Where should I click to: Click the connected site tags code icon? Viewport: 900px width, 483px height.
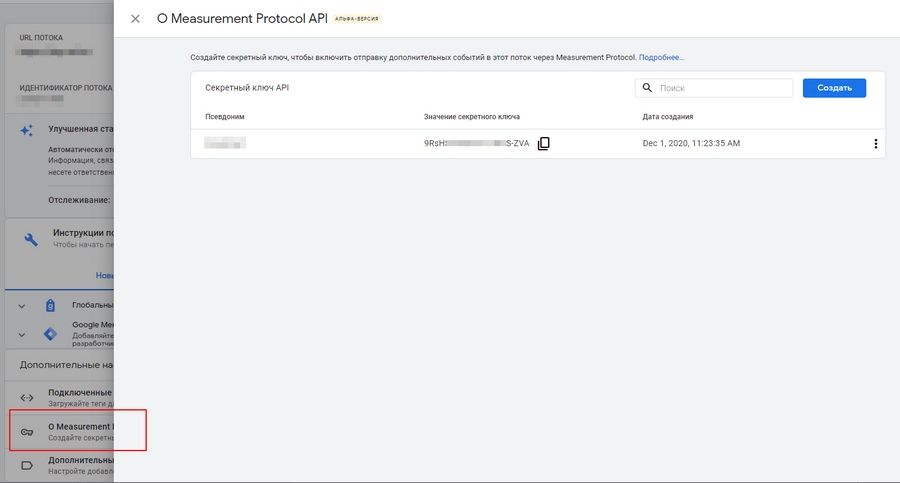(27, 397)
